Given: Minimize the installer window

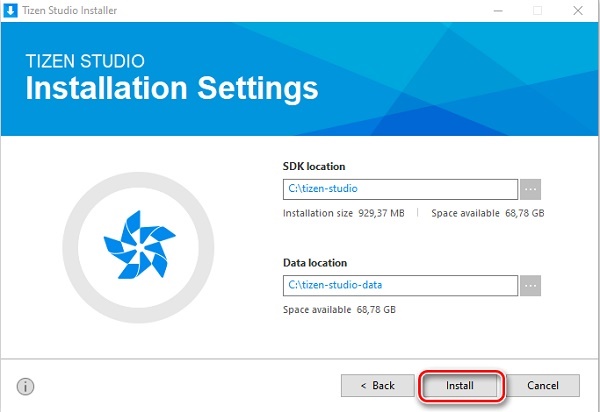Looking at the screenshot, I should pyautogui.click(x=498, y=11).
